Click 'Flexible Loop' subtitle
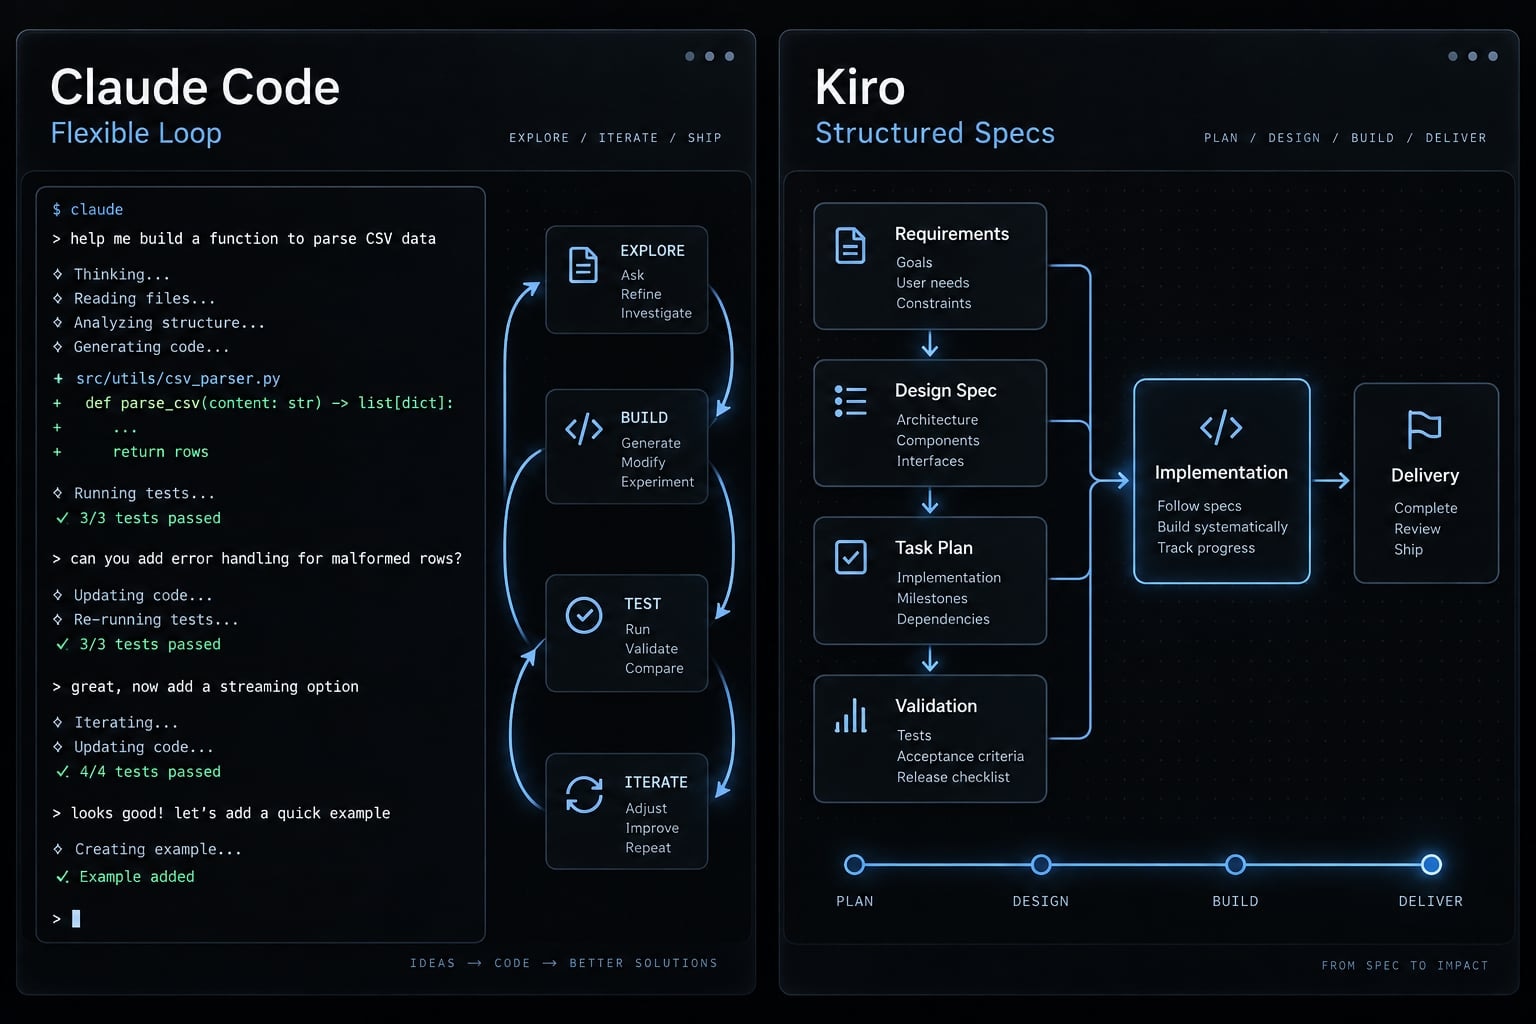Screen dimensions: 1536x1024 click(x=136, y=133)
